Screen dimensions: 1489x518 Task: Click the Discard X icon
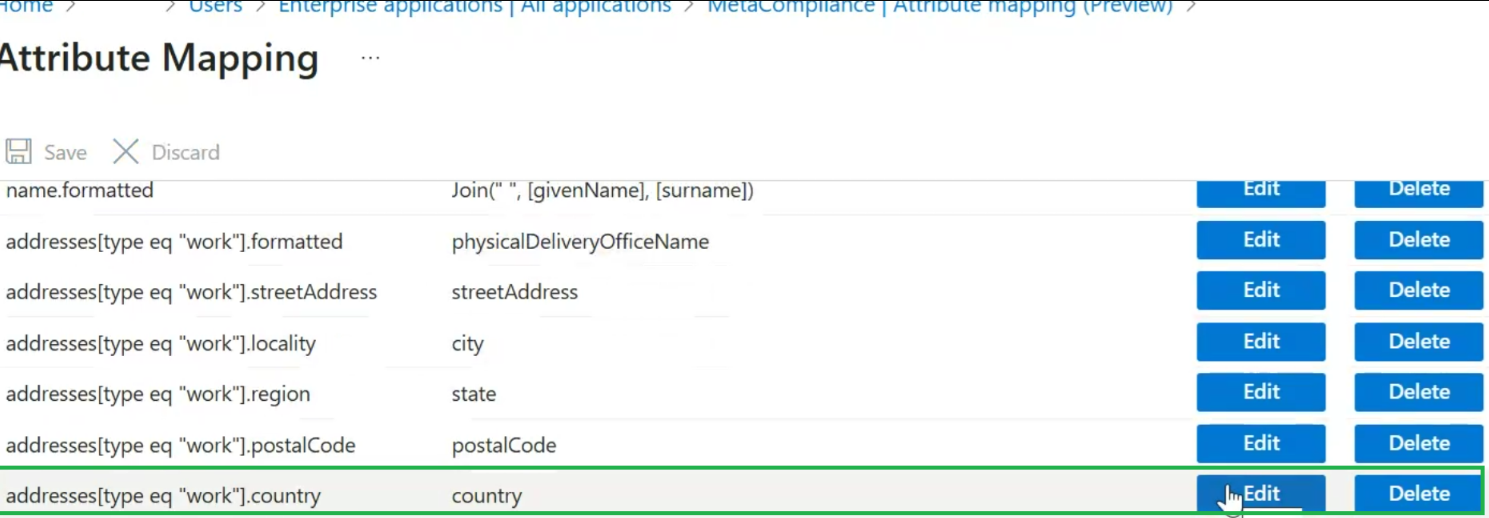point(126,152)
